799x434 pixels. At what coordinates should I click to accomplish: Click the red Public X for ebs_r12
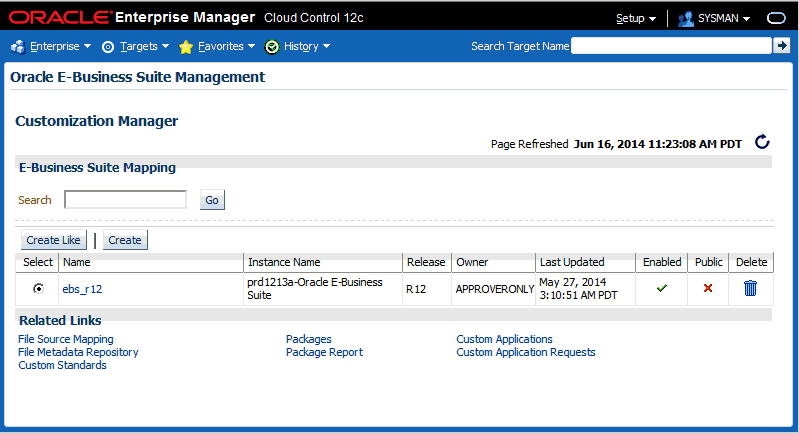tap(708, 288)
